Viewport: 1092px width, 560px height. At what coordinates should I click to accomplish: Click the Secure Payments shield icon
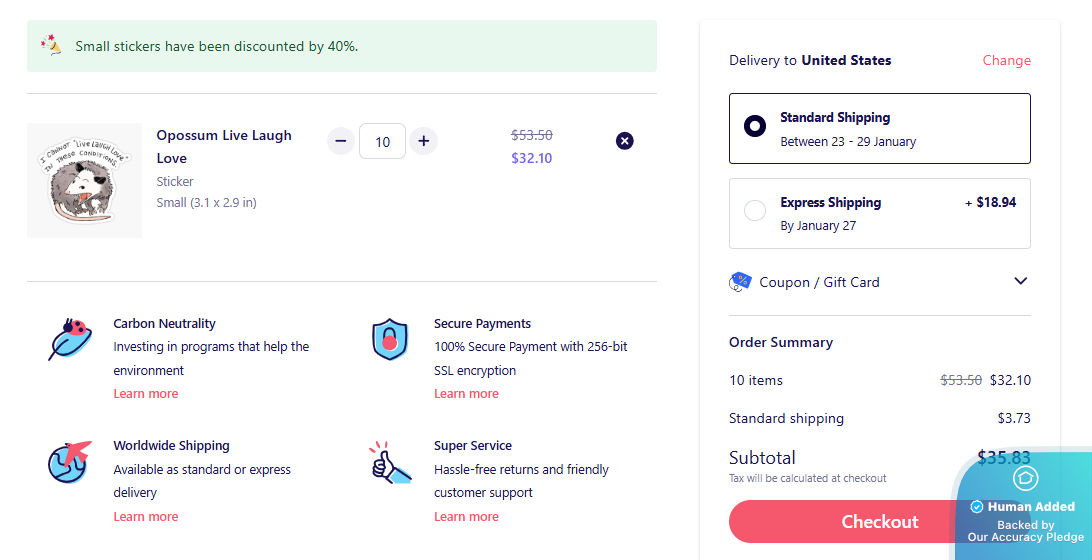(x=390, y=340)
